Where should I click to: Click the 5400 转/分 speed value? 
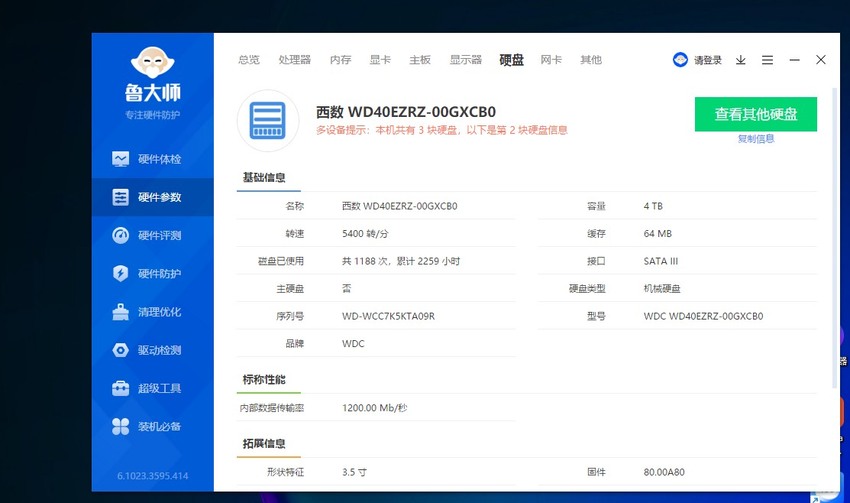365,234
